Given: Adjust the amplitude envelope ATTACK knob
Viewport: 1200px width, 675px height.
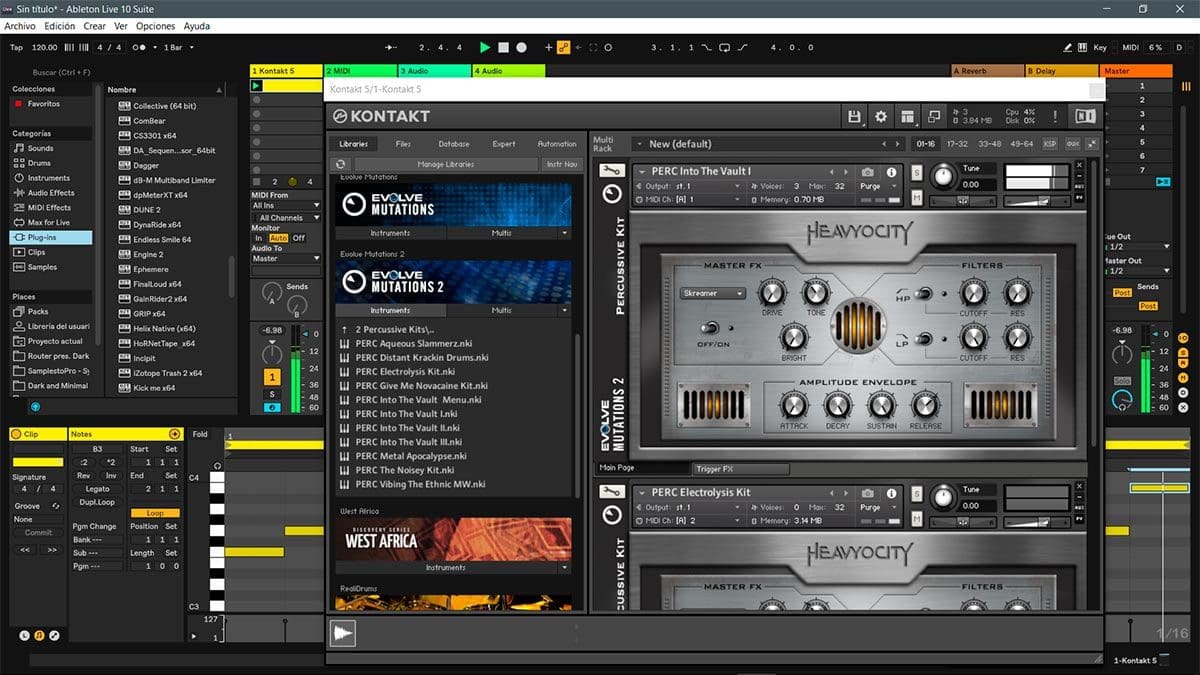Looking at the screenshot, I should tap(793, 405).
